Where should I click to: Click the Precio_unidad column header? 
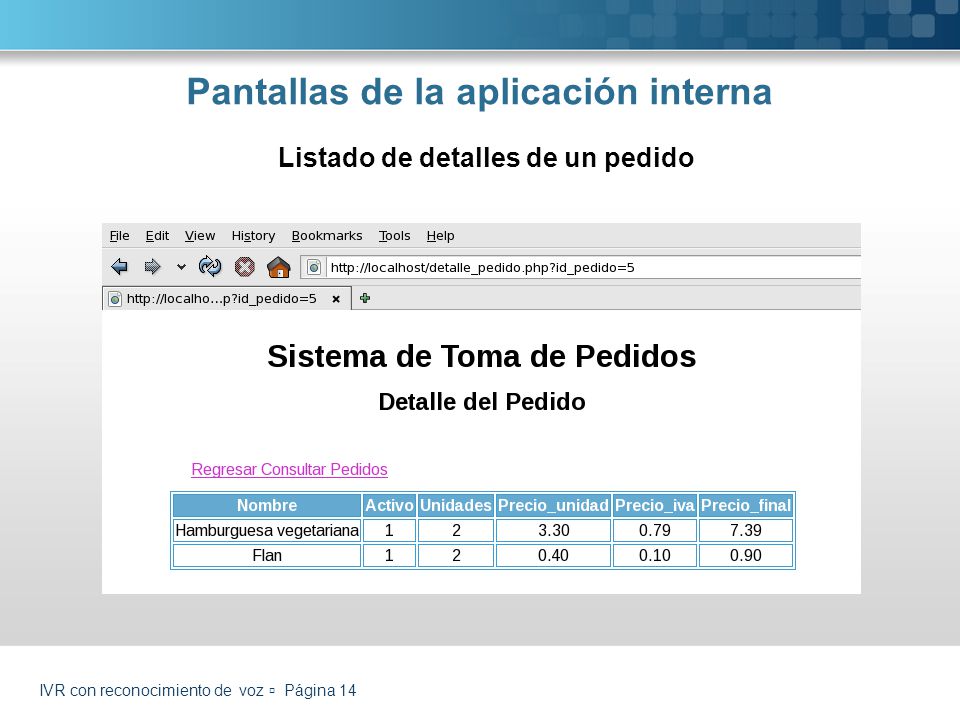[553, 506]
